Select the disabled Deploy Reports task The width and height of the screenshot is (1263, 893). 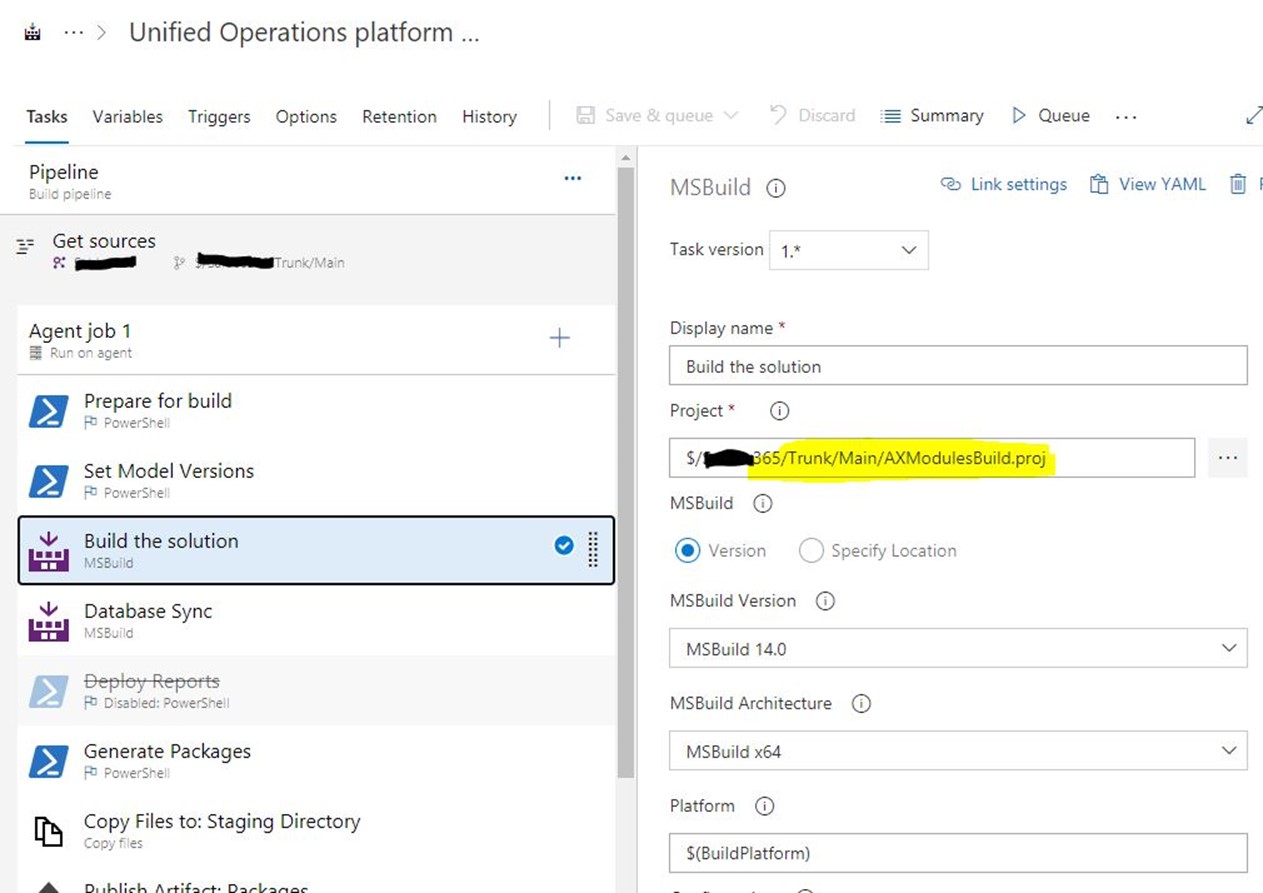[316, 690]
